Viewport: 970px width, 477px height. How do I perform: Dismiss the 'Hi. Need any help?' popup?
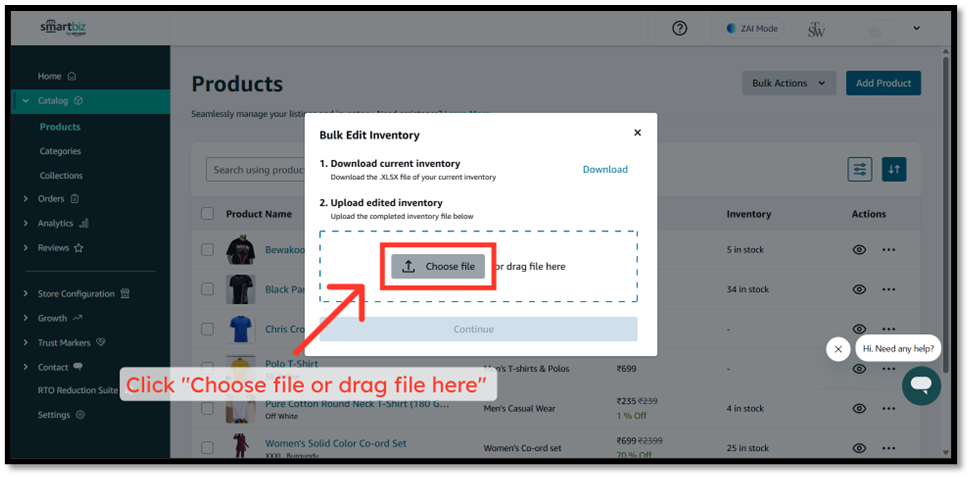click(x=838, y=349)
